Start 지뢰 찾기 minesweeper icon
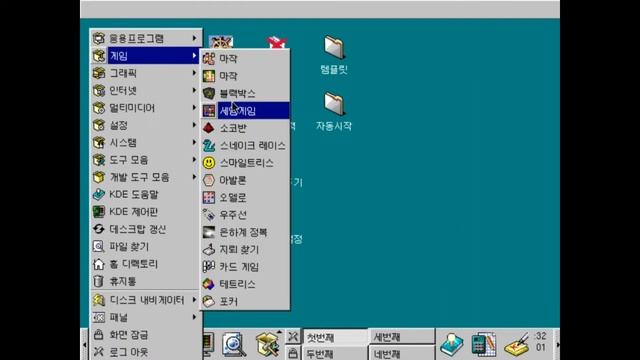640x360 pixels. [x=209, y=249]
